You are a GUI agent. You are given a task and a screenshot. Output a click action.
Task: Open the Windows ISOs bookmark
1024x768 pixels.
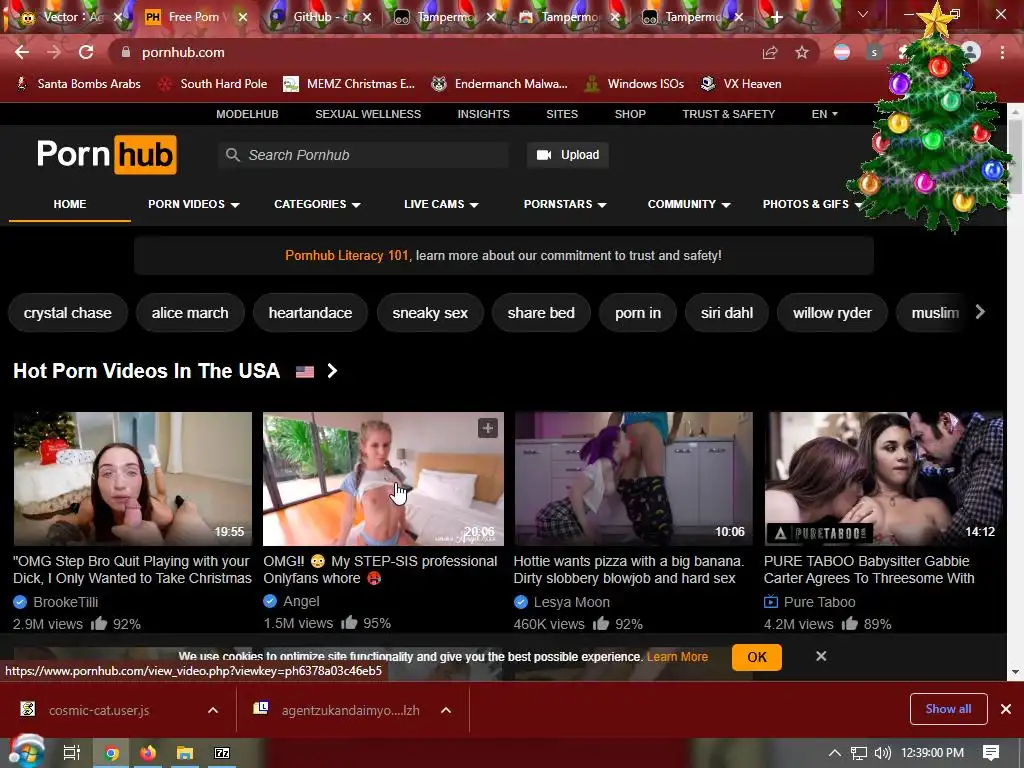634,84
